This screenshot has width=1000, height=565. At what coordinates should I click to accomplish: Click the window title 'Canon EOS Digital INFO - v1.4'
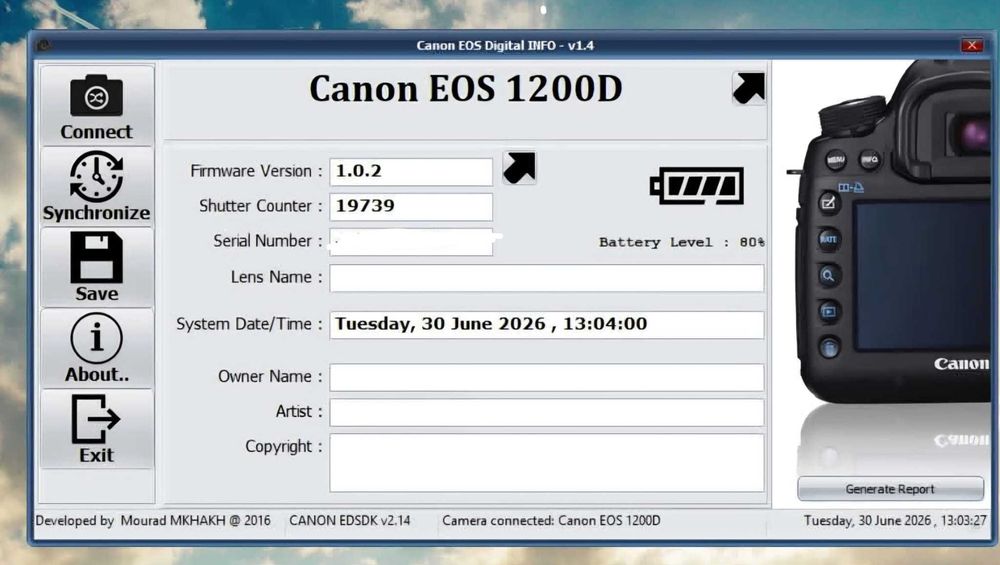point(505,45)
